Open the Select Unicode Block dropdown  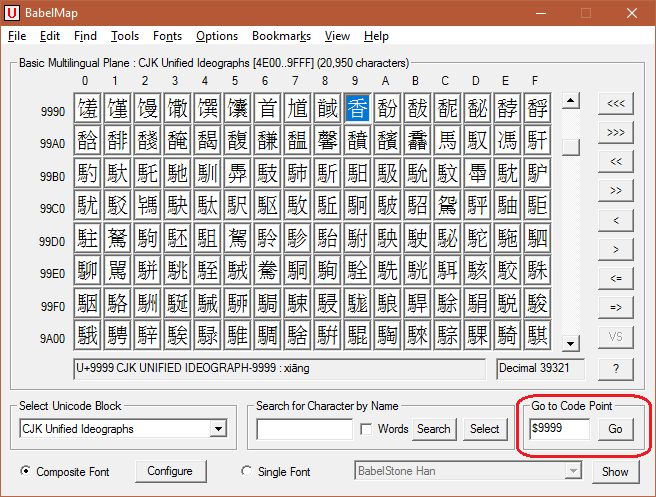point(218,429)
